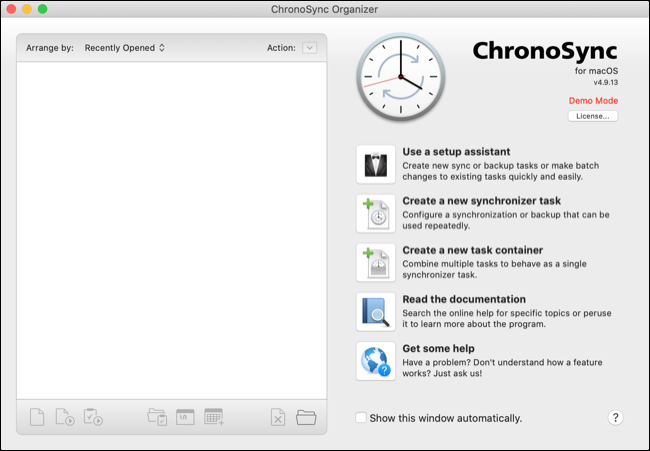Click the round question mark help button
This screenshot has width=650, height=451.
[x=616, y=418]
